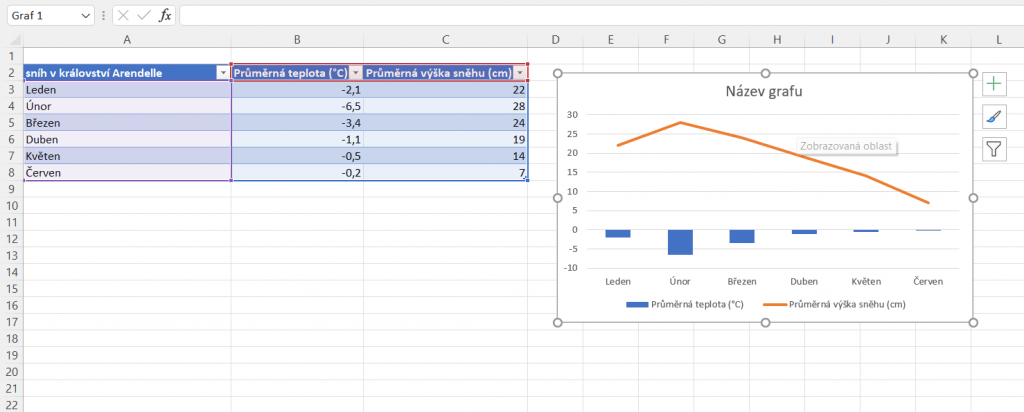Select row 5 header
Screen dimensions: 1024x412
click(11, 123)
